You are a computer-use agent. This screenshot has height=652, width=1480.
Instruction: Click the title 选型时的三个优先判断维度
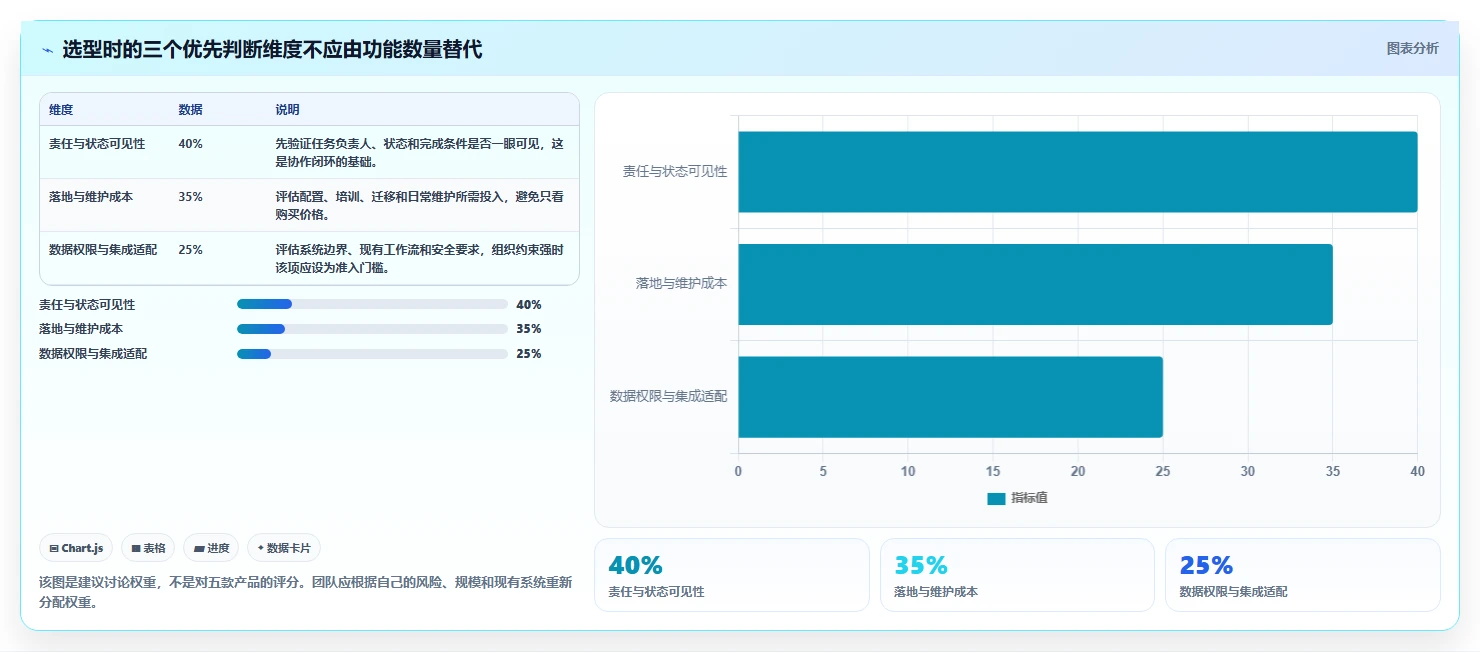272,49
